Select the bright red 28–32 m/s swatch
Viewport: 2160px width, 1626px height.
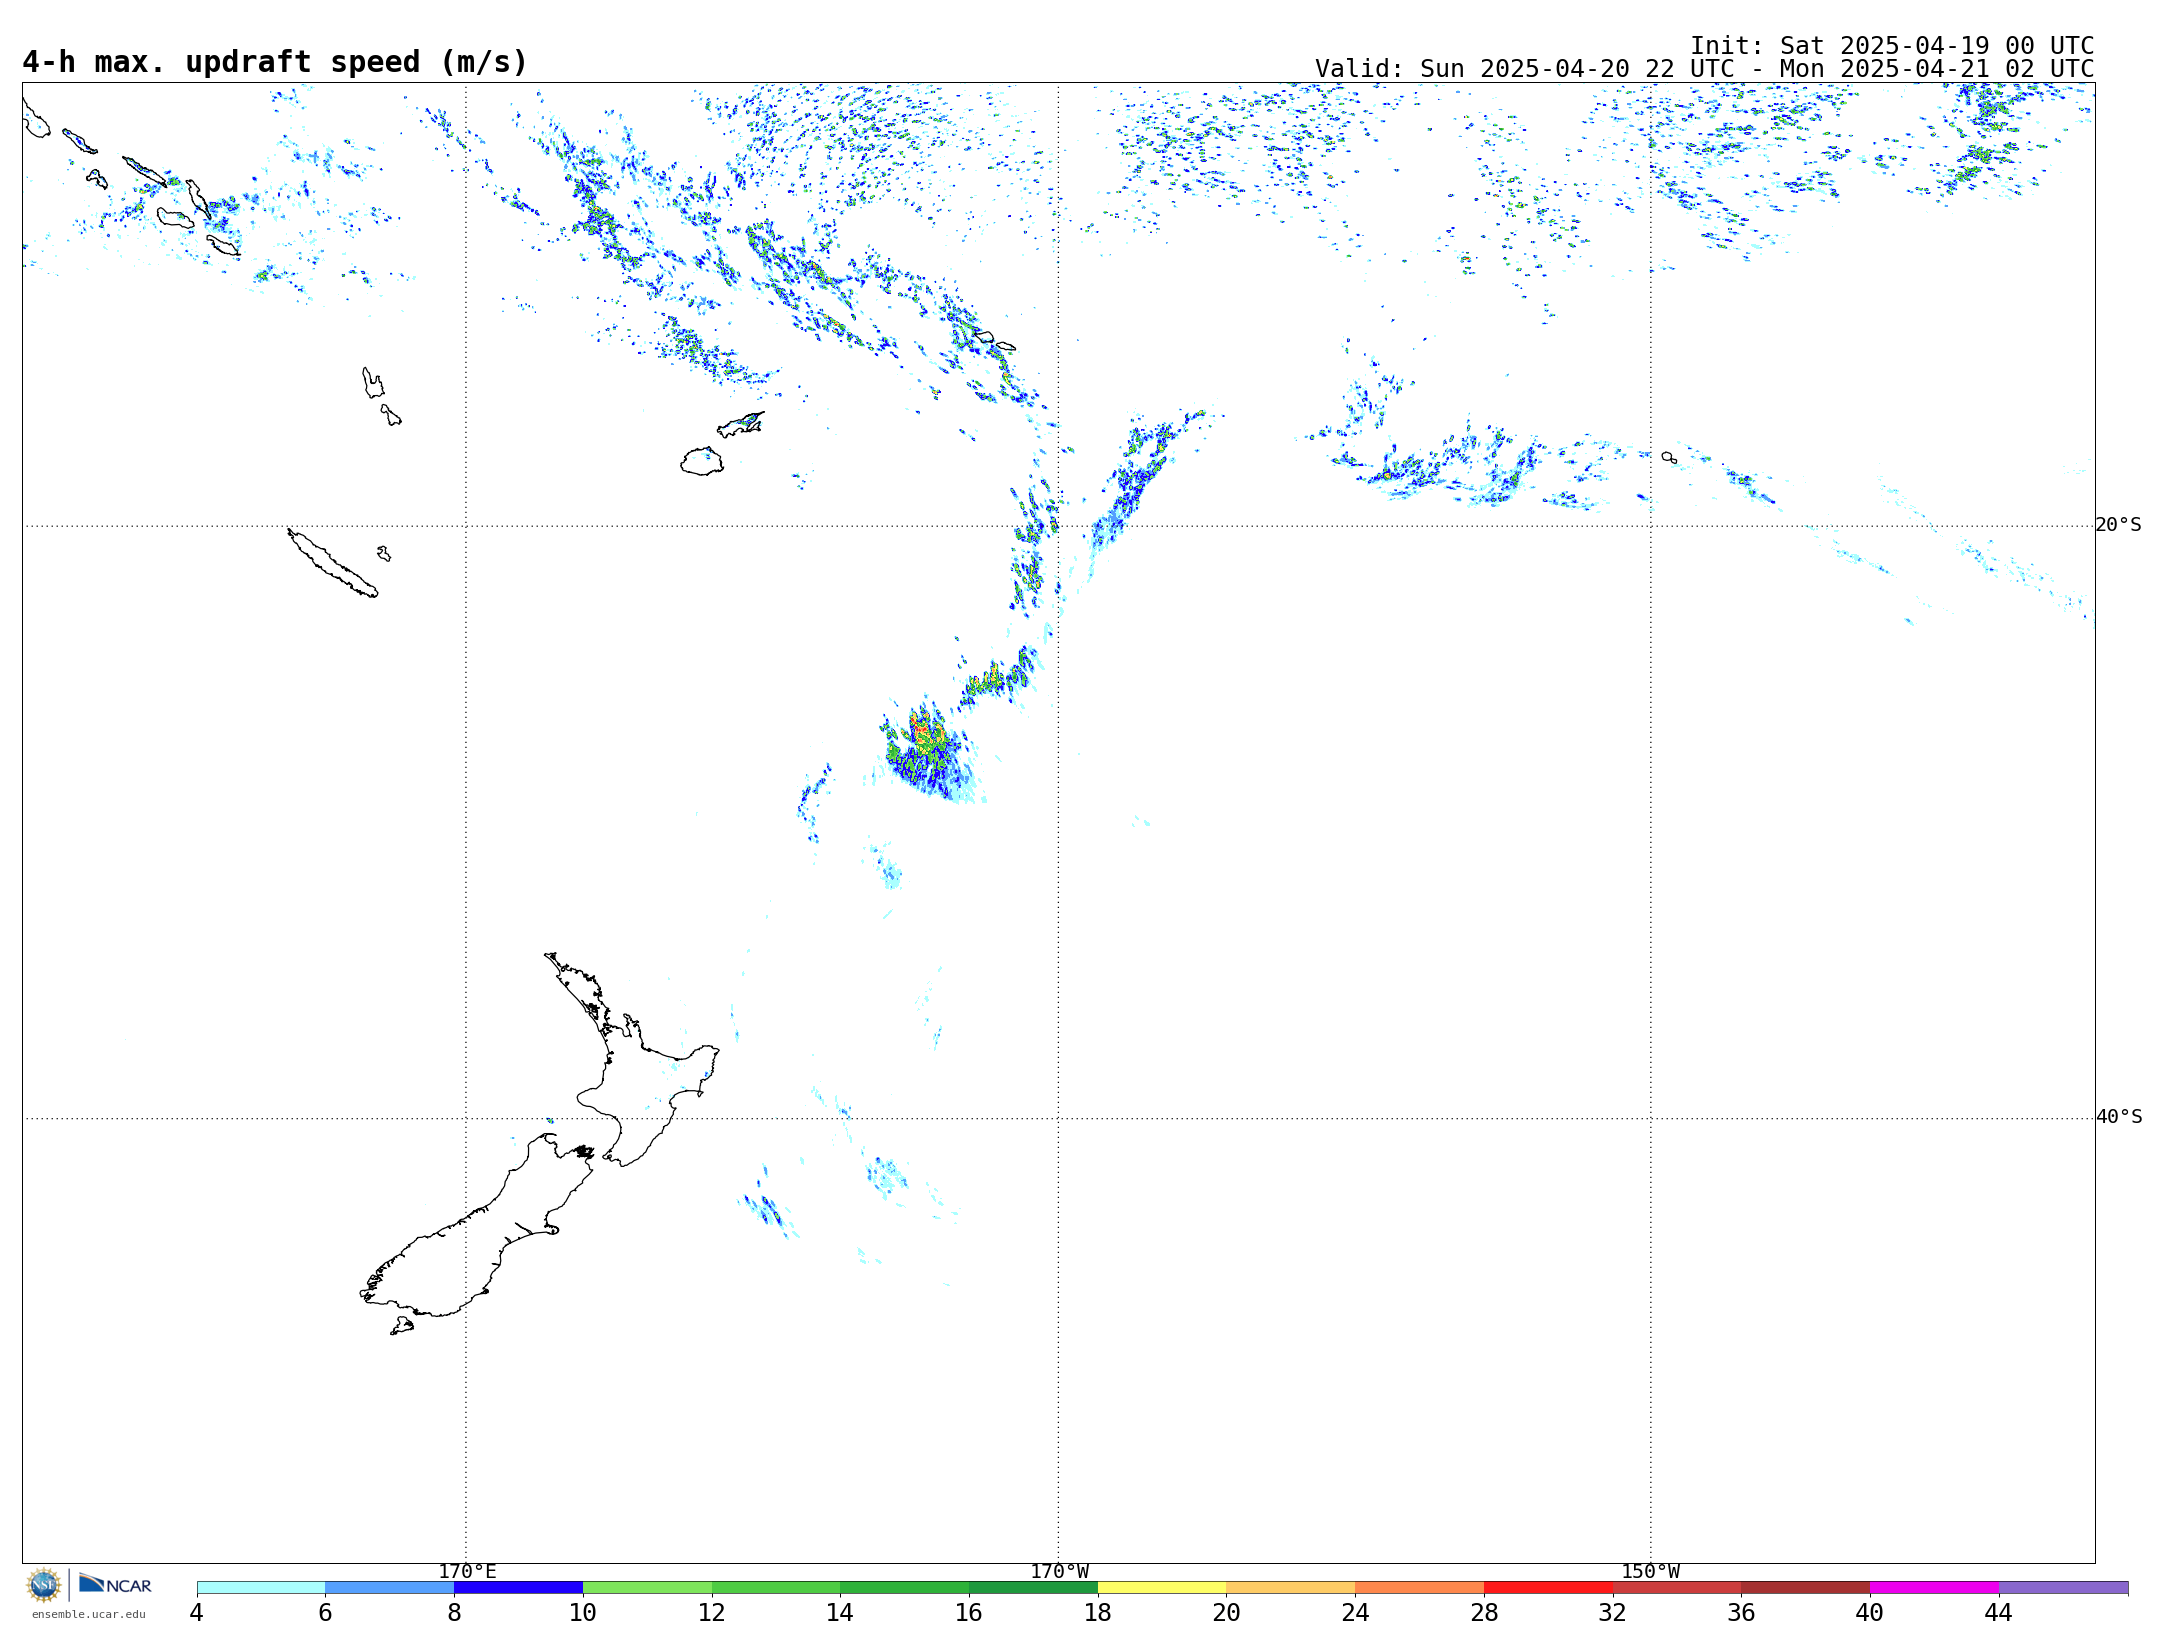(x=1548, y=1587)
